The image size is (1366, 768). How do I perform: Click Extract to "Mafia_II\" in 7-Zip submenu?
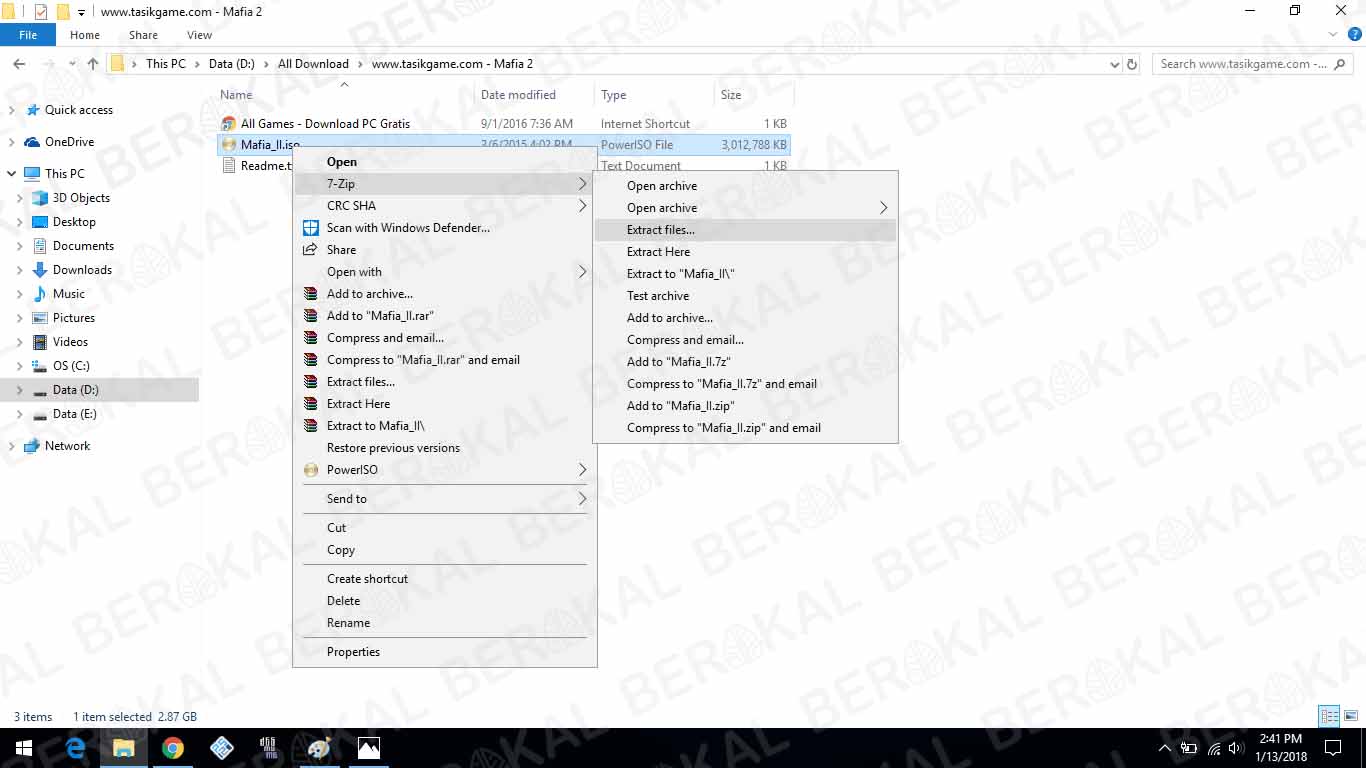tap(745, 274)
